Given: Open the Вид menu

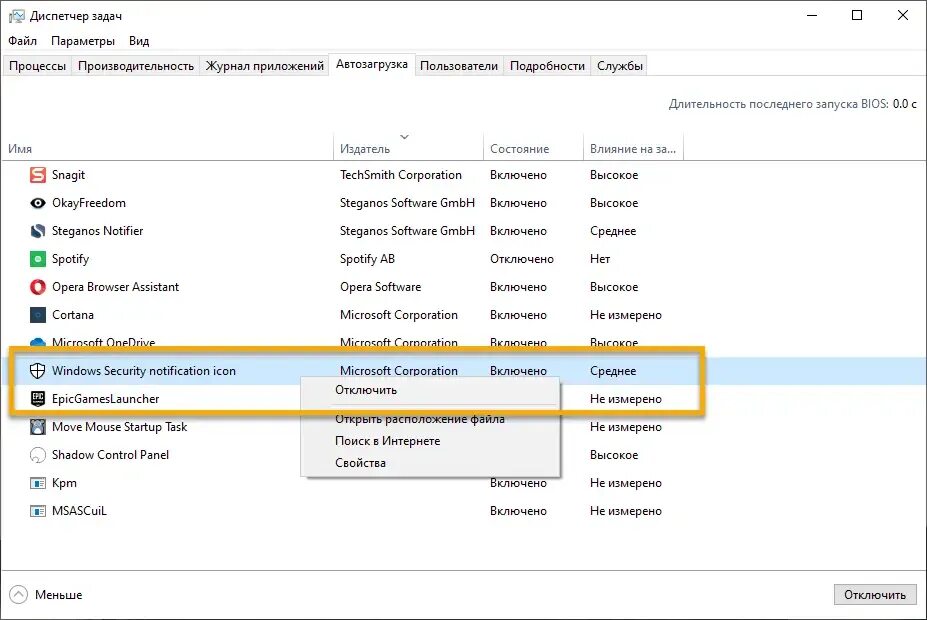Looking at the screenshot, I should (x=139, y=41).
